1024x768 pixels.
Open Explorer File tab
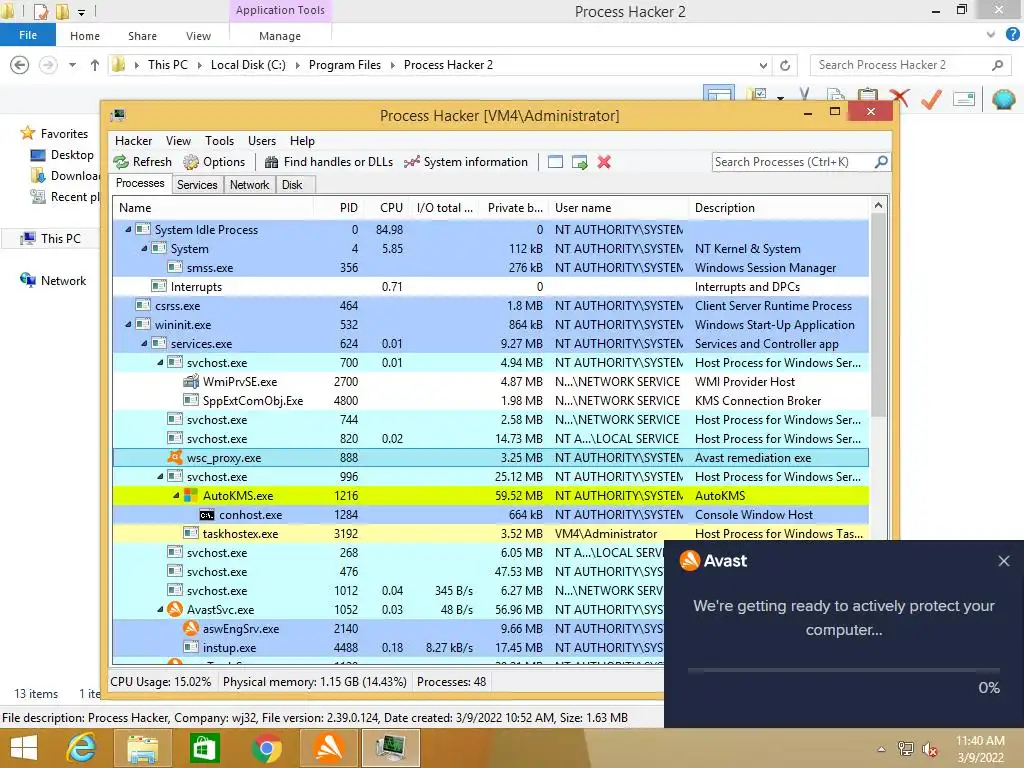click(x=27, y=35)
